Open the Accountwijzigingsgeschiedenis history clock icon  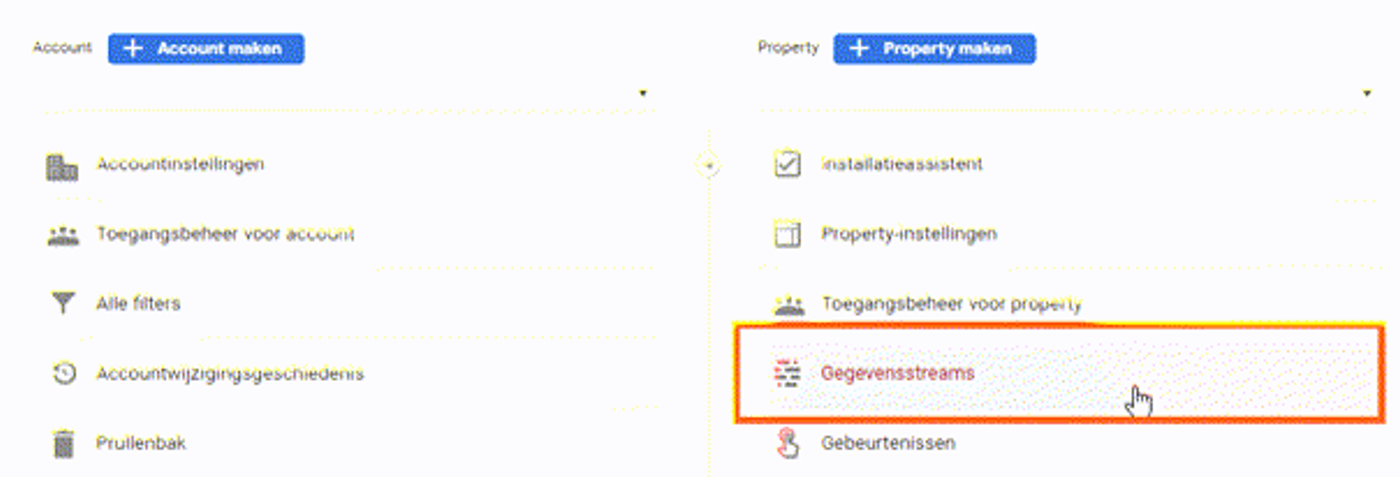click(64, 374)
